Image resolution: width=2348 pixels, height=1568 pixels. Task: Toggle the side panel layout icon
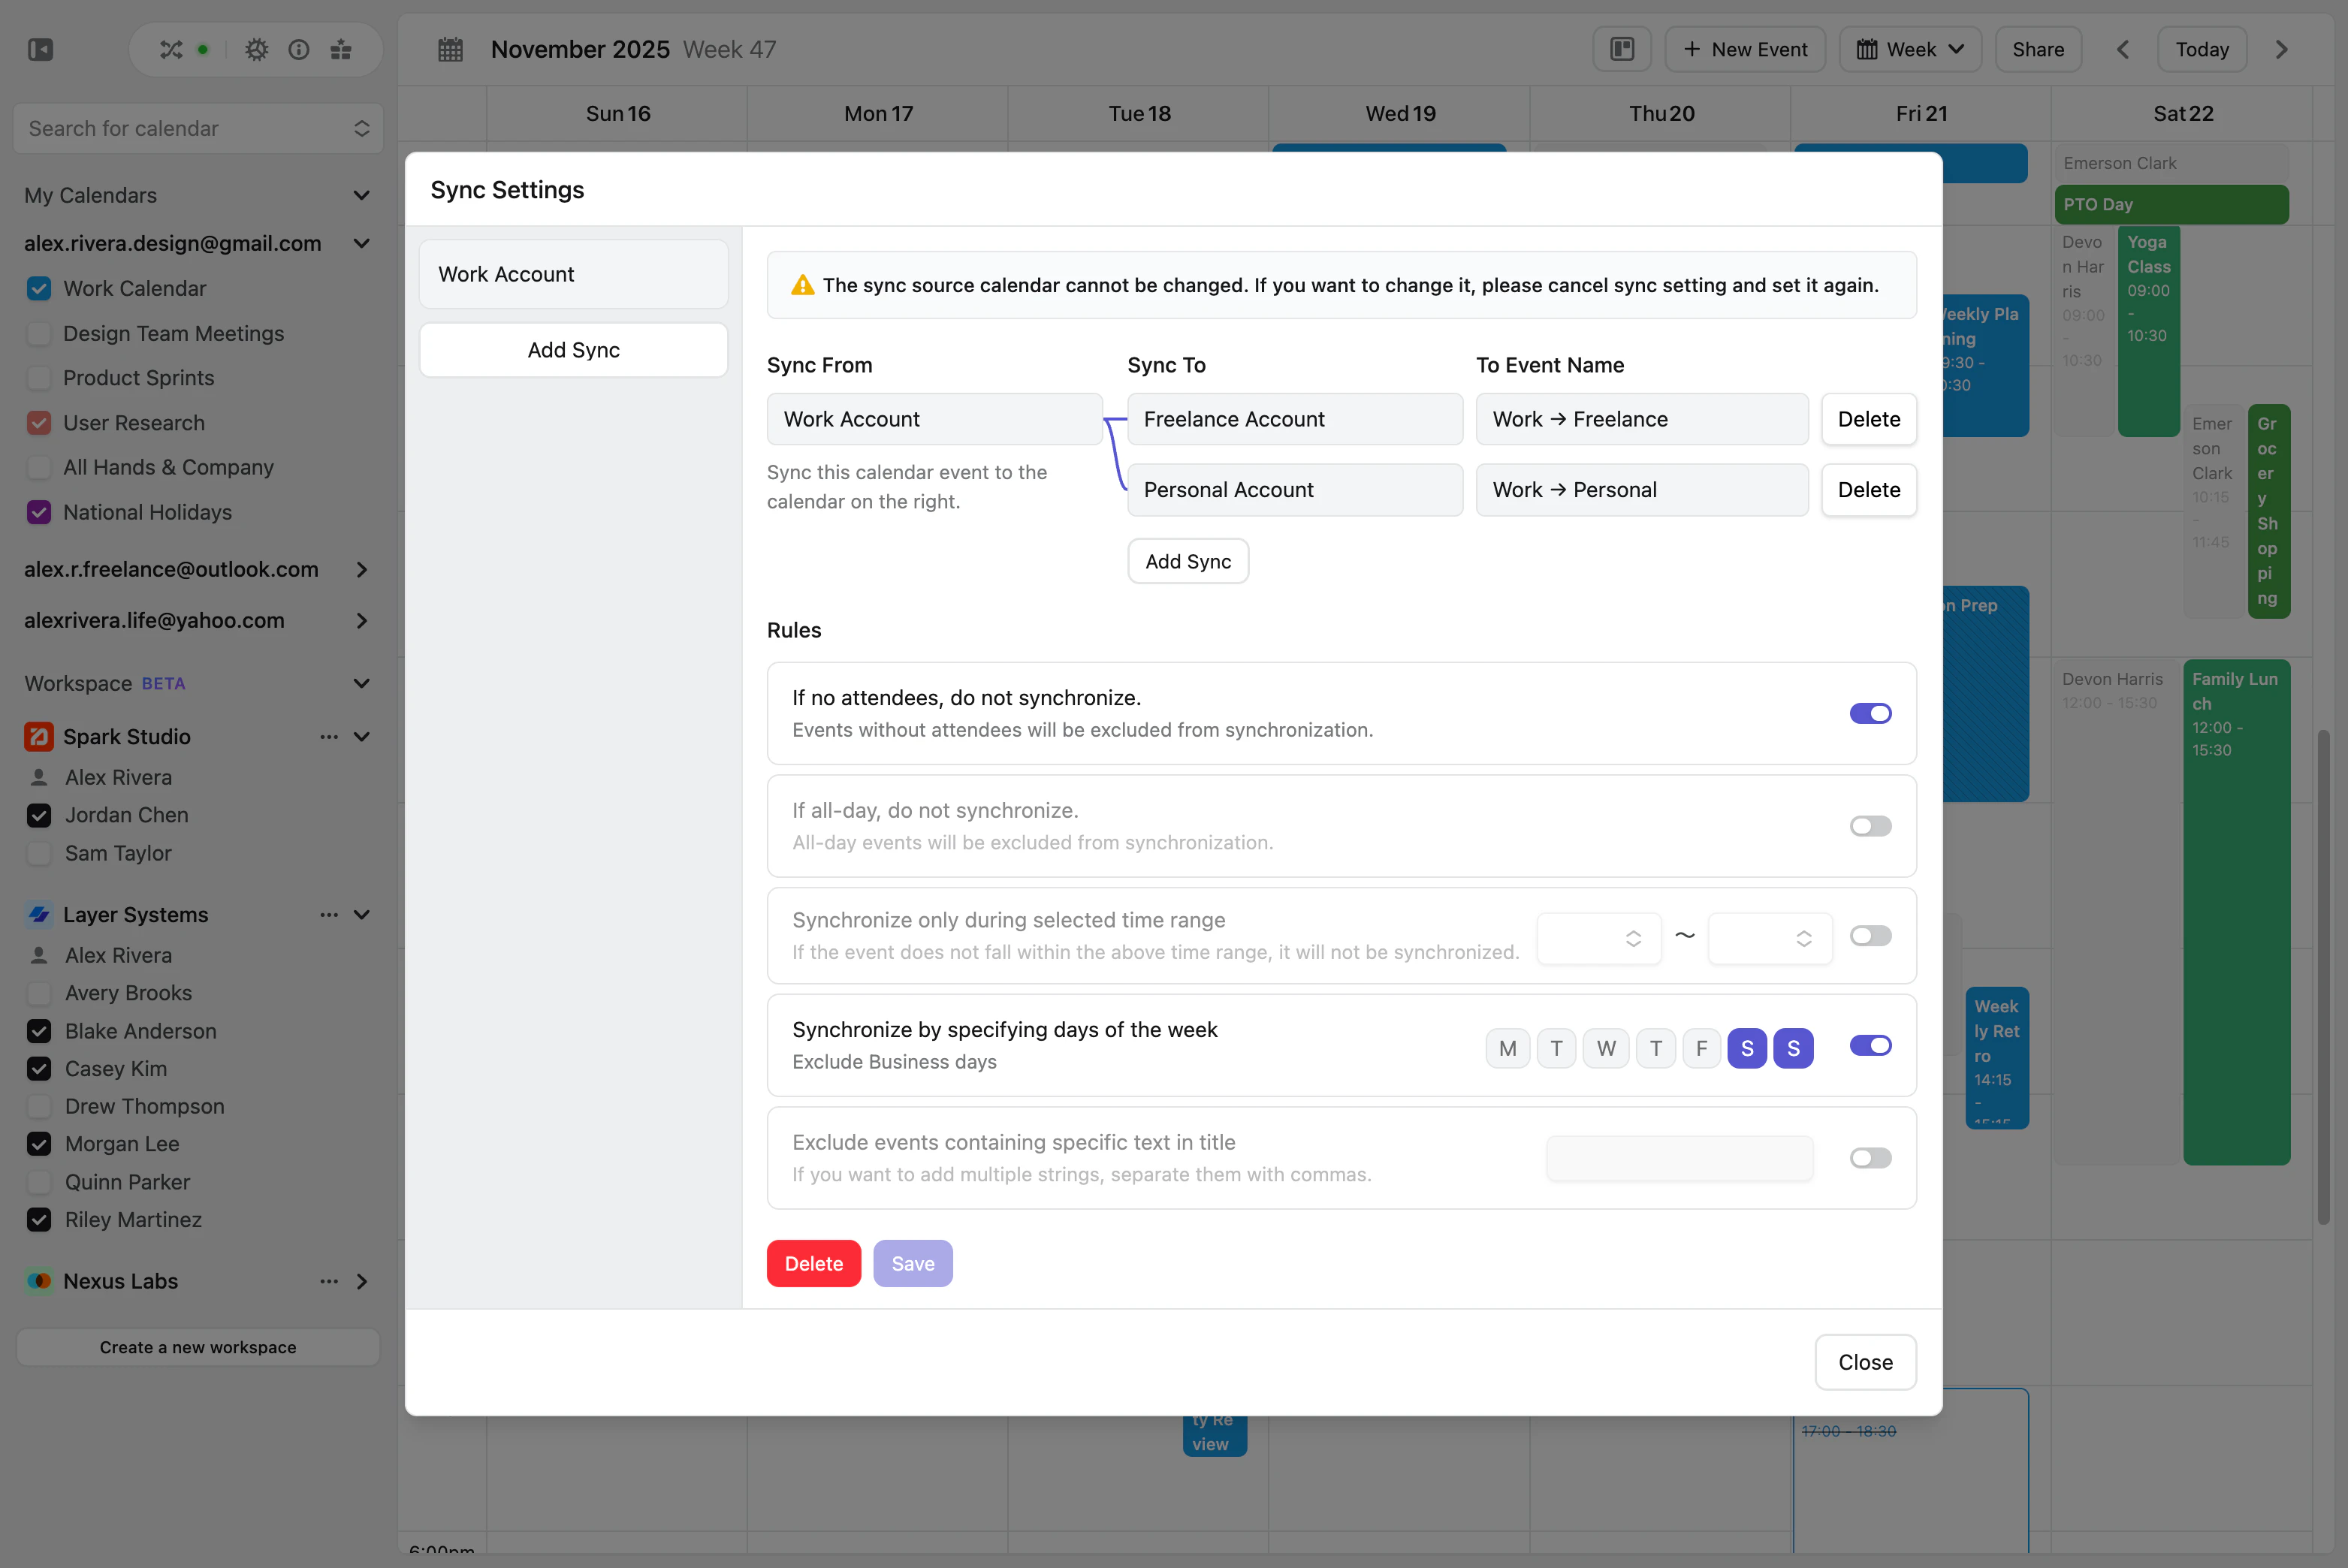(1621, 49)
